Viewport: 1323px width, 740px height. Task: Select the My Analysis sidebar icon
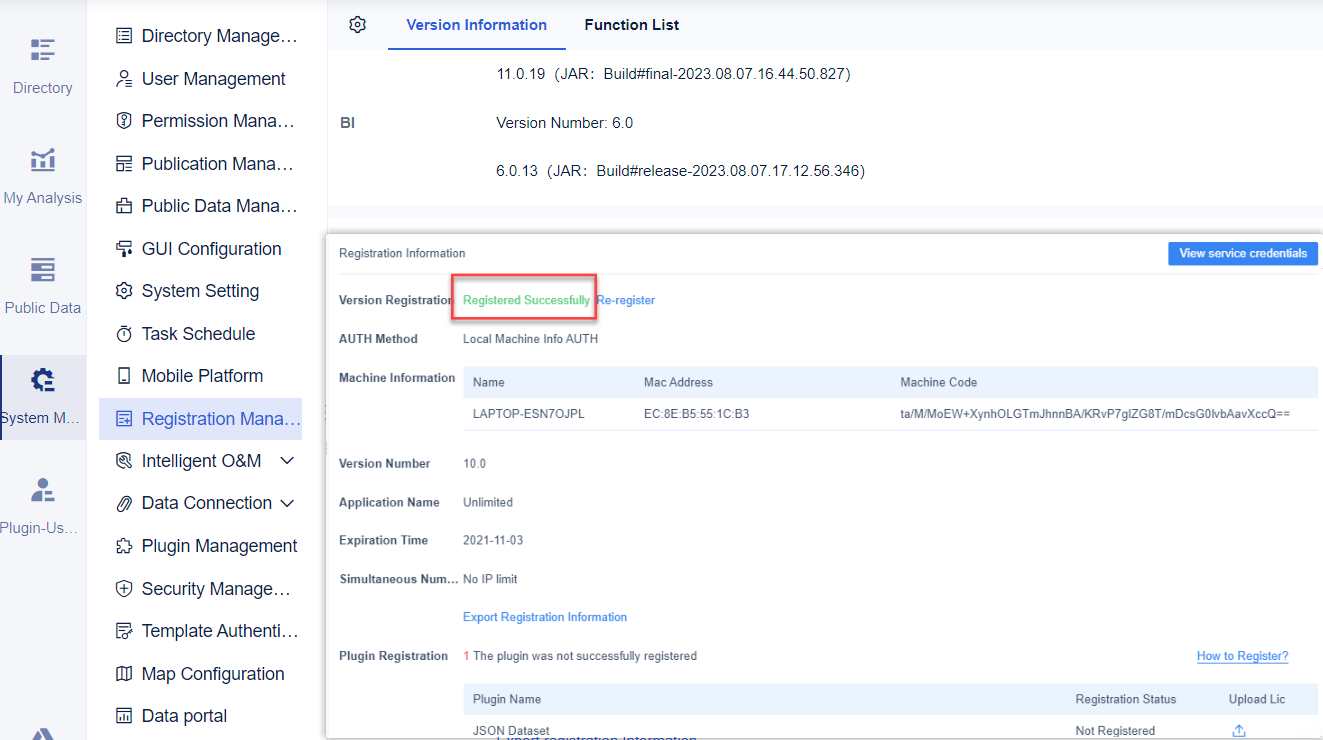[x=42, y=170]
